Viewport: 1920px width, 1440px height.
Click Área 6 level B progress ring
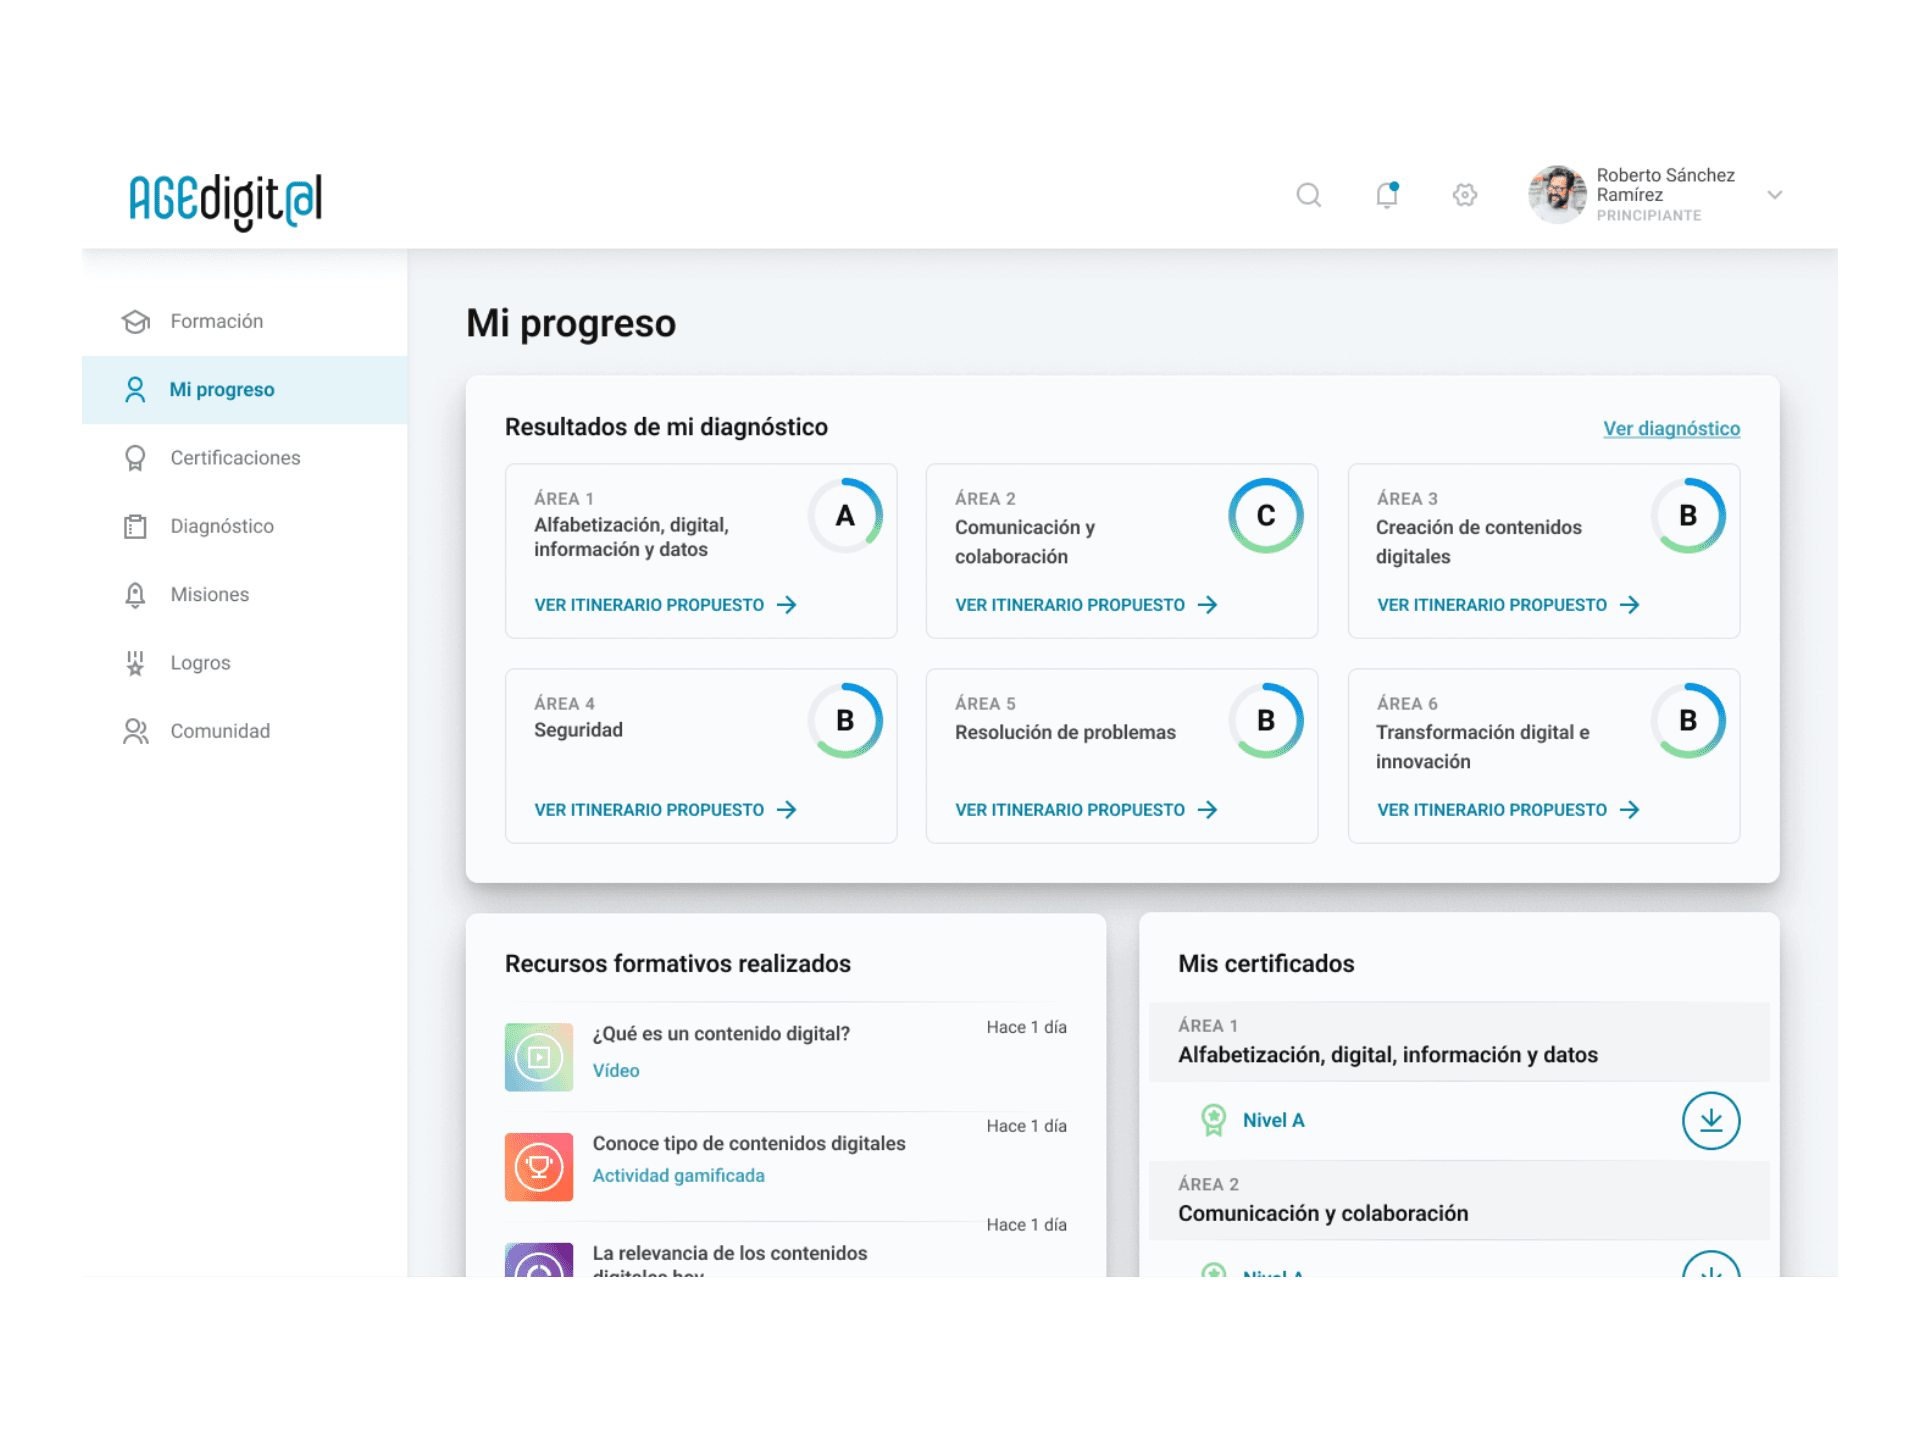point(1687,720)
